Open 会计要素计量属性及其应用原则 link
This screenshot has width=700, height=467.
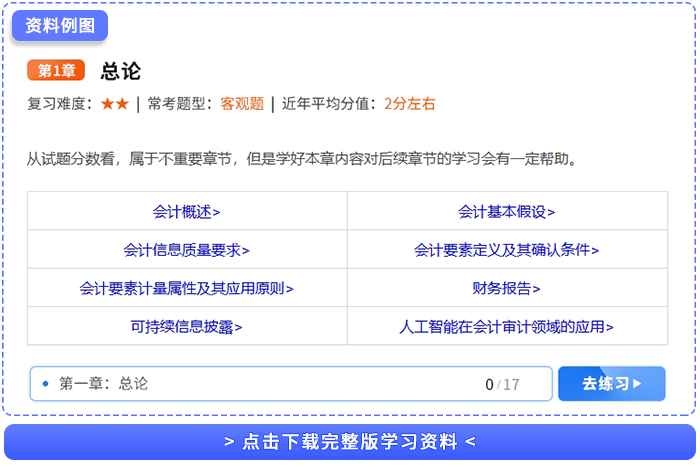[x=187, y=288]
